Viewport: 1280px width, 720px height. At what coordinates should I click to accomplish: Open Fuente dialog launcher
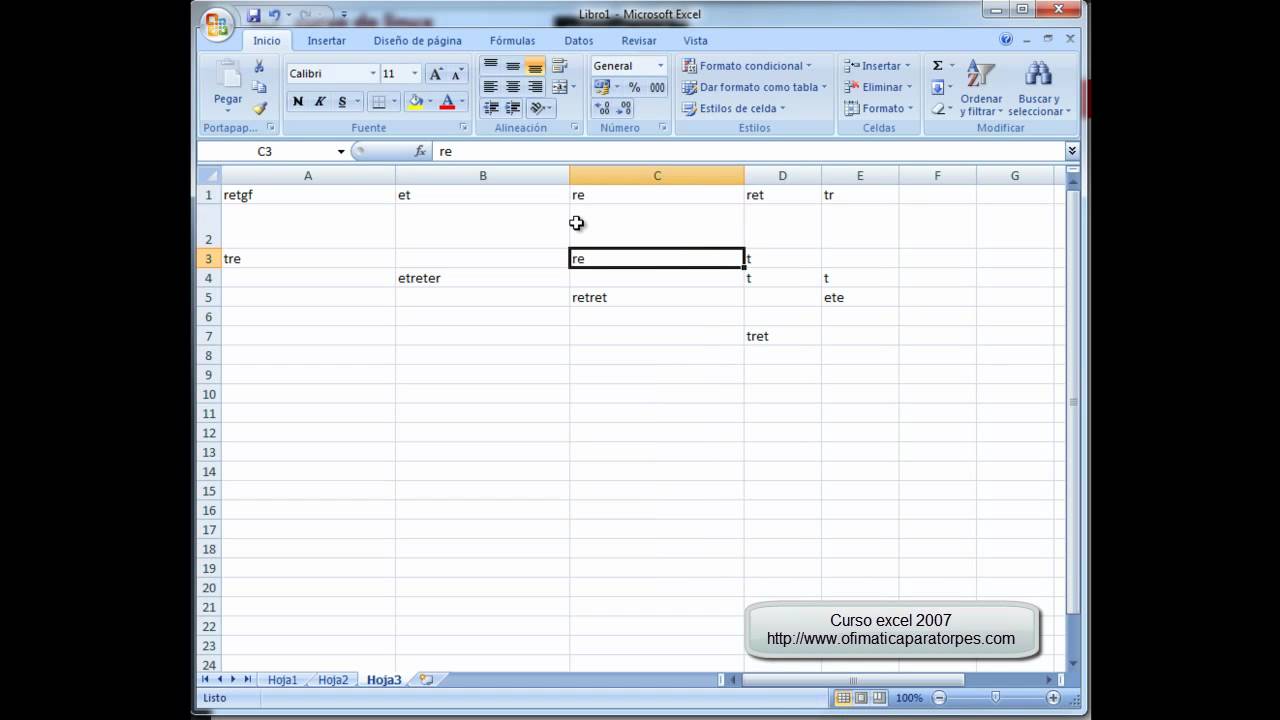click(464, 128)
